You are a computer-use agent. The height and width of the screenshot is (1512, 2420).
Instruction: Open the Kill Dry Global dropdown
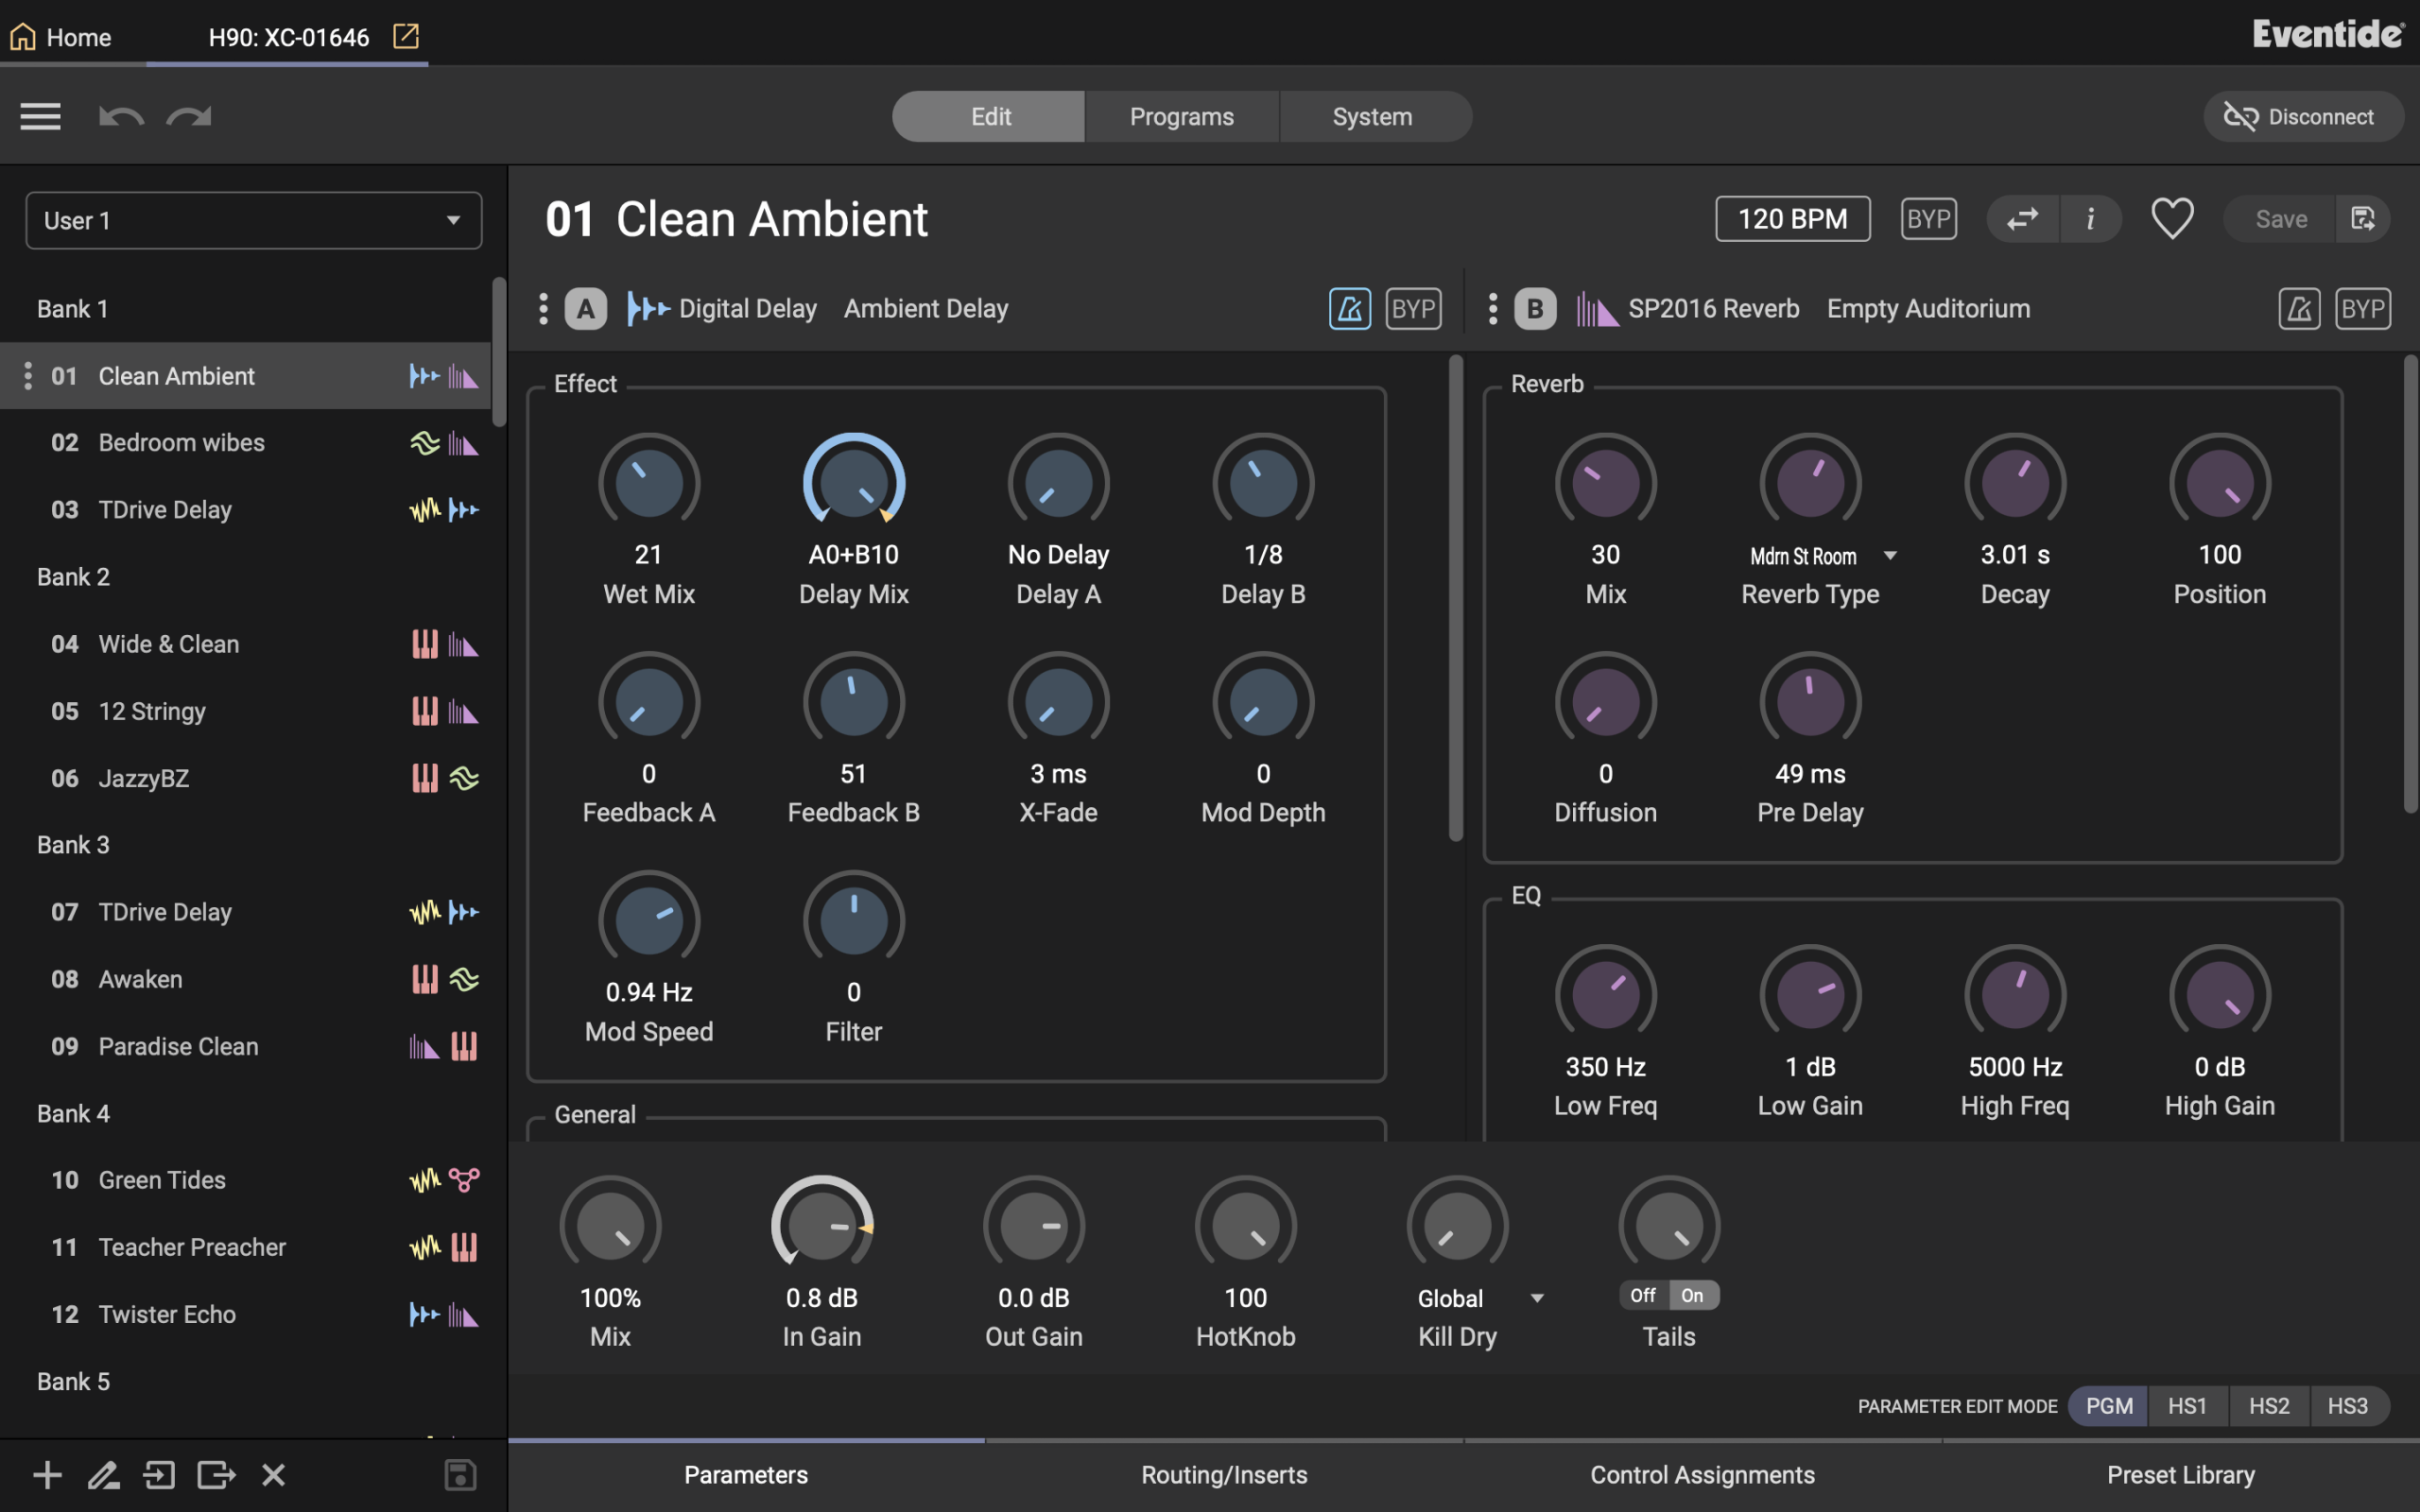(x=1480, y=1298)
